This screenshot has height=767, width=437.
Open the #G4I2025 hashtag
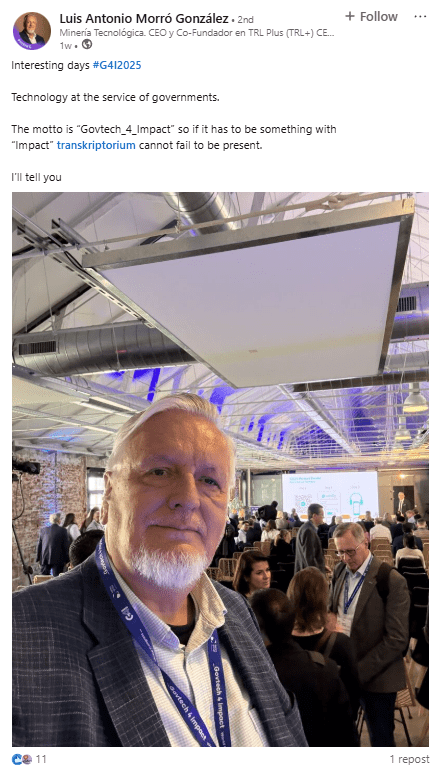point(117,65)
